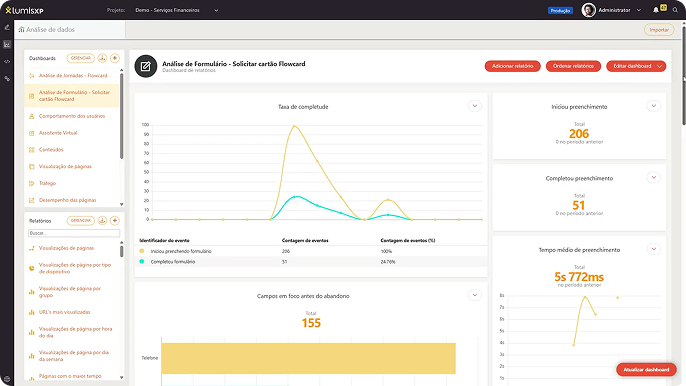
Task: Select the Comportamento dos usuários dashboard
Action: (72, 116)
